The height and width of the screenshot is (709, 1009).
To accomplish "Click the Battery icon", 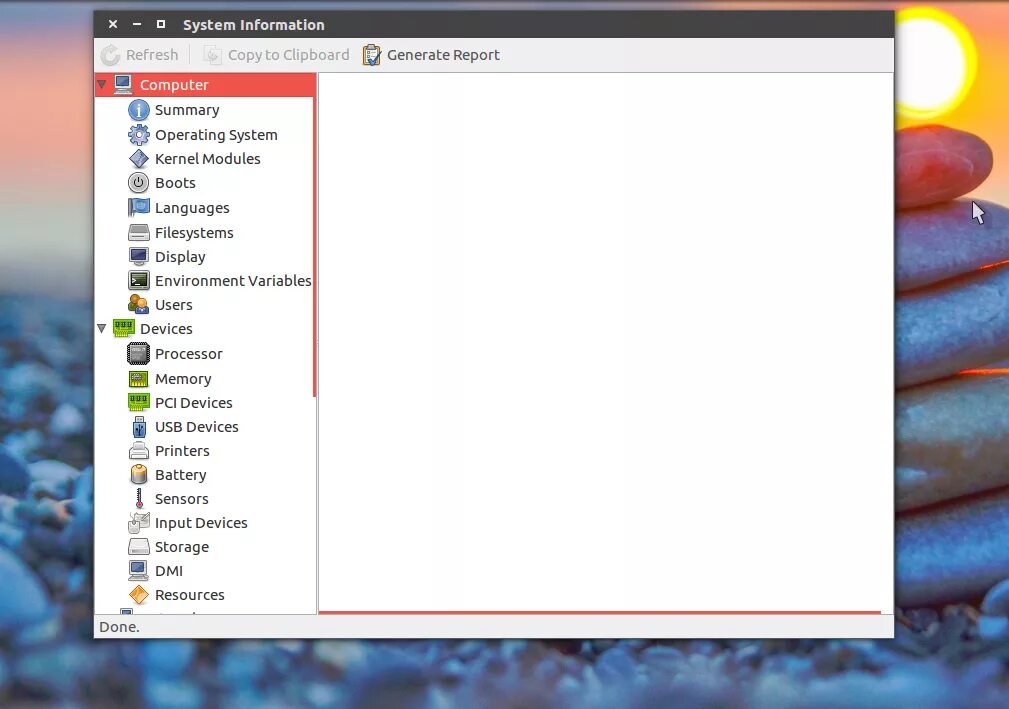I will (138, 475).
